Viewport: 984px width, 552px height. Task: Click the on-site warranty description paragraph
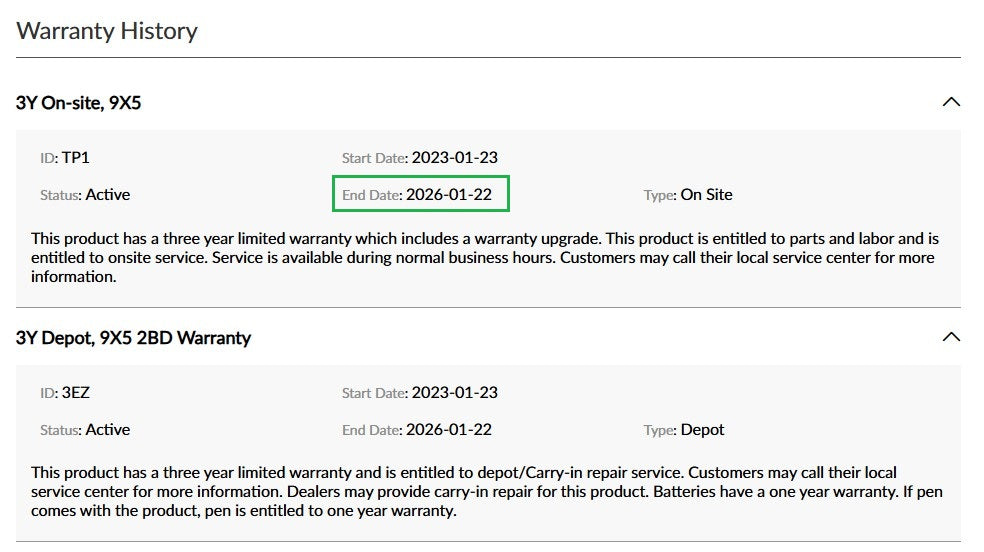(485, 258)
